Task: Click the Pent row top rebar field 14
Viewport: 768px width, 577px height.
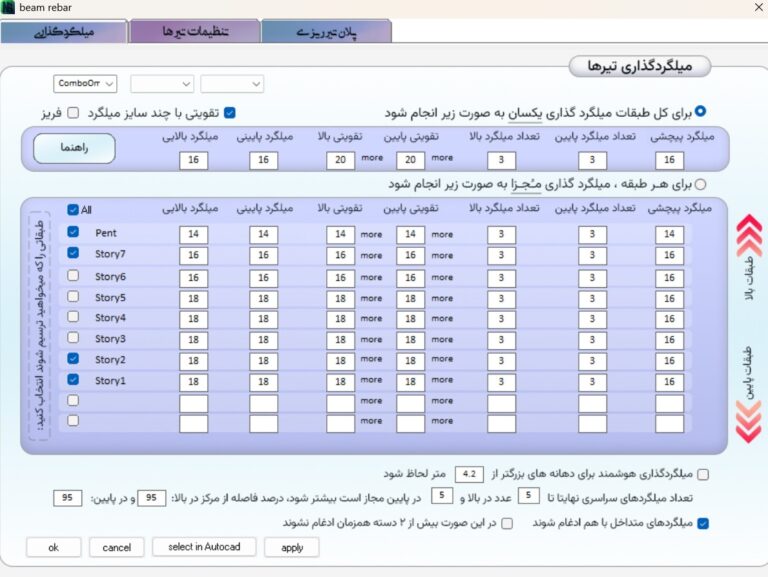Action: pos(193,235)
